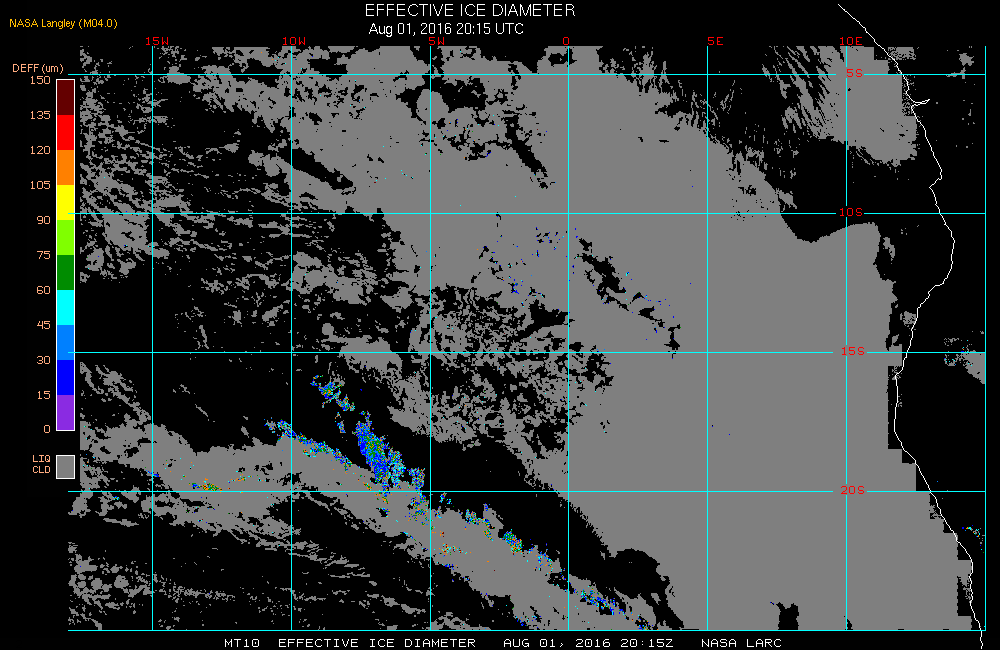This screenshot has height=650, width=1000.
Task: Click the footer date AUG 01, 2016 20:15Z
Action: pos(588,643)
